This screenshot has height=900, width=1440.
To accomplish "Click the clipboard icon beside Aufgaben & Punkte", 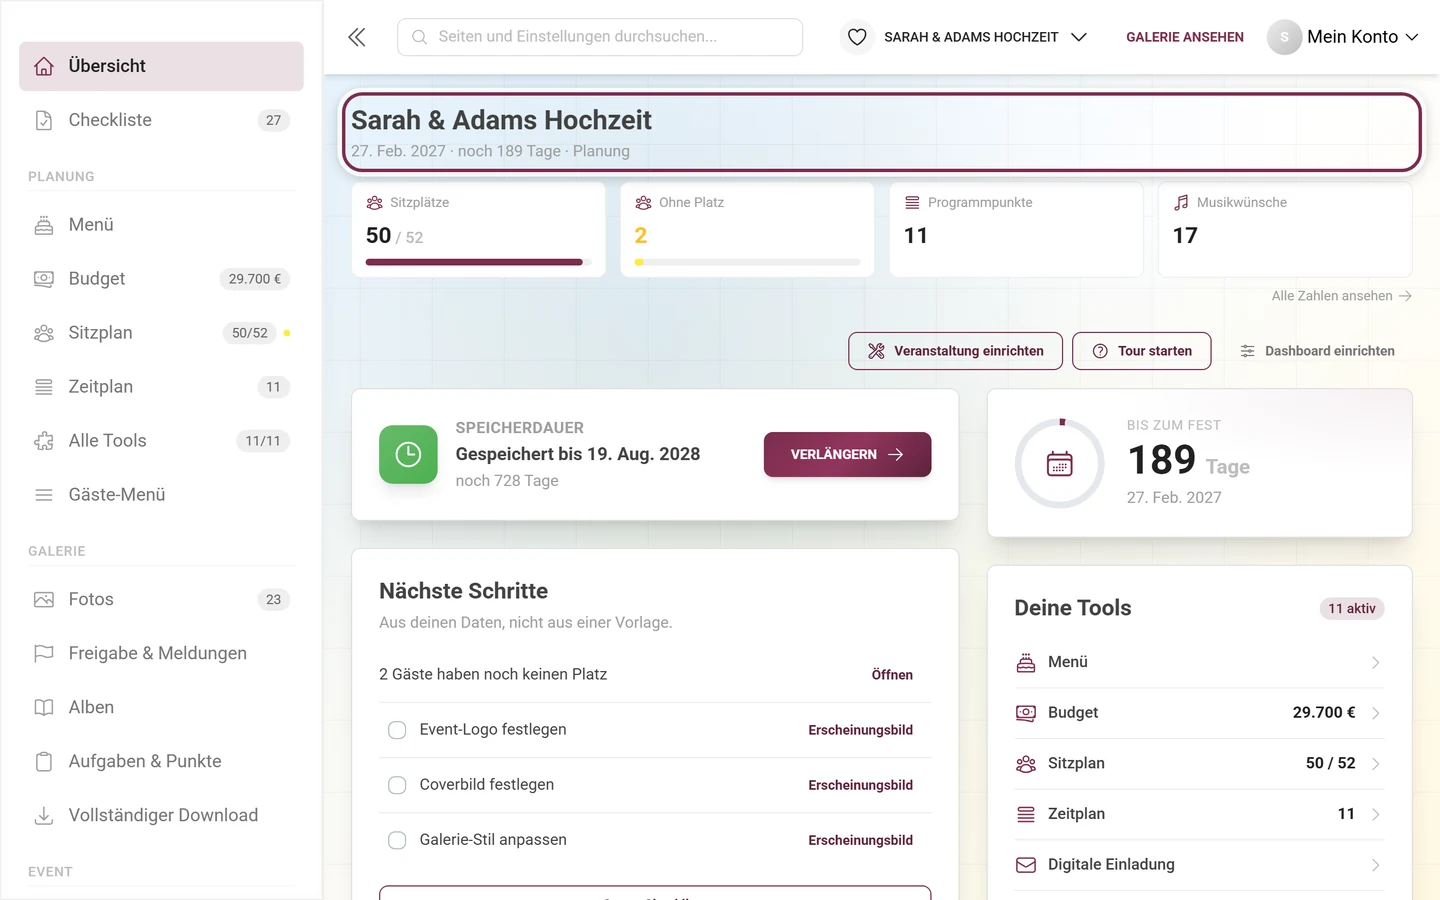I will (44, 762).
